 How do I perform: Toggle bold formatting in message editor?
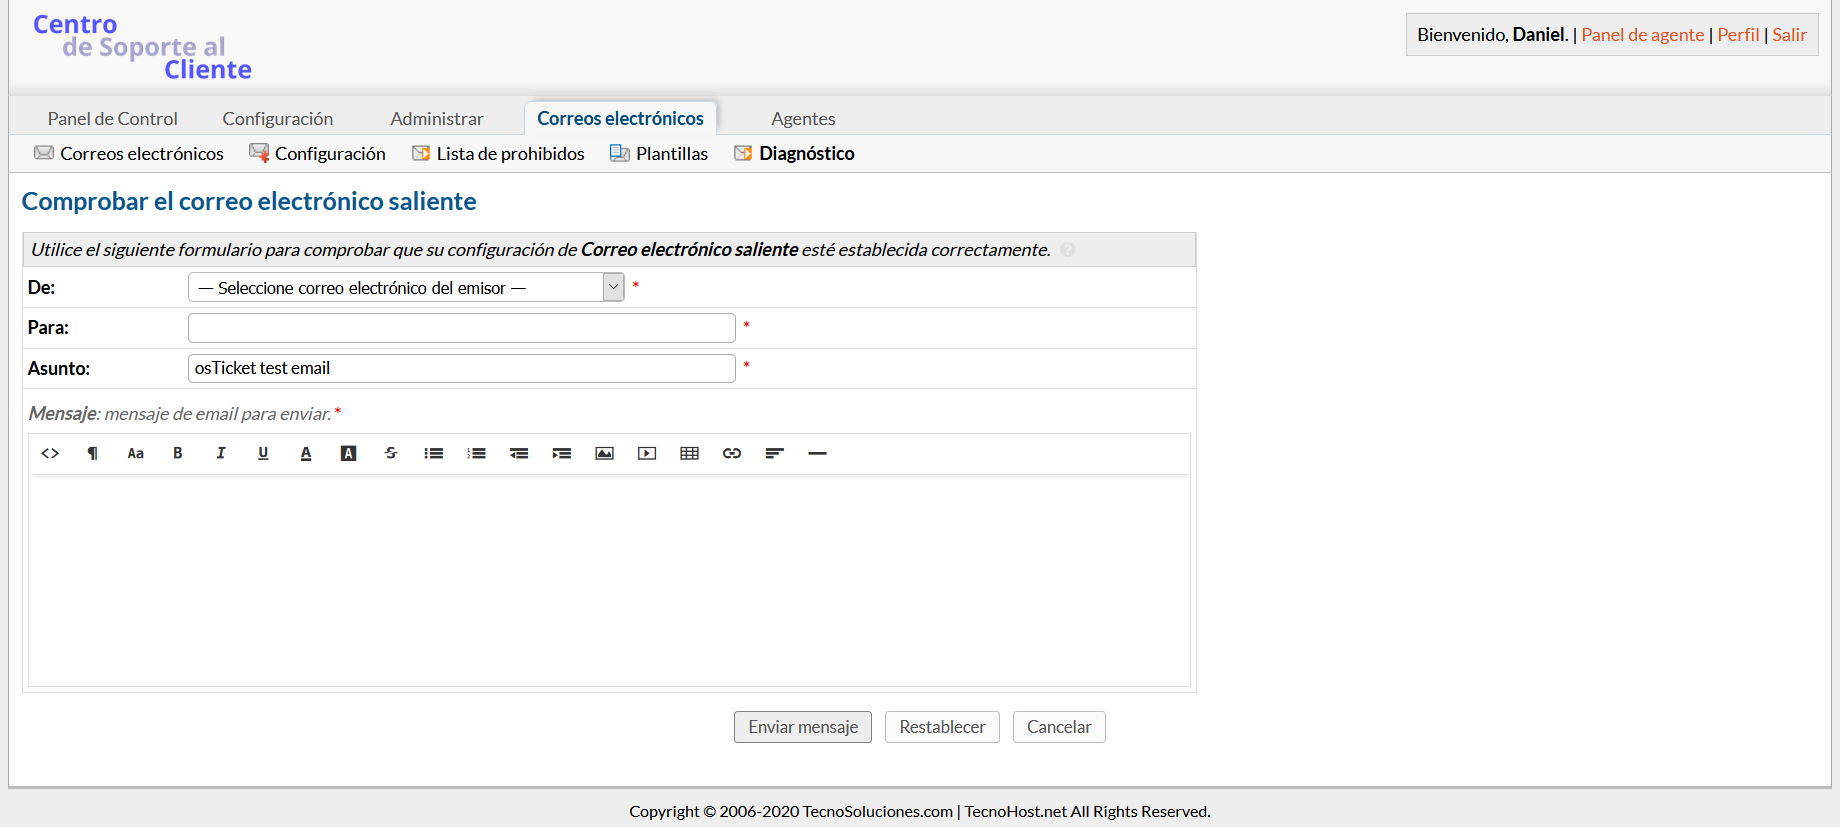[178, 453]
